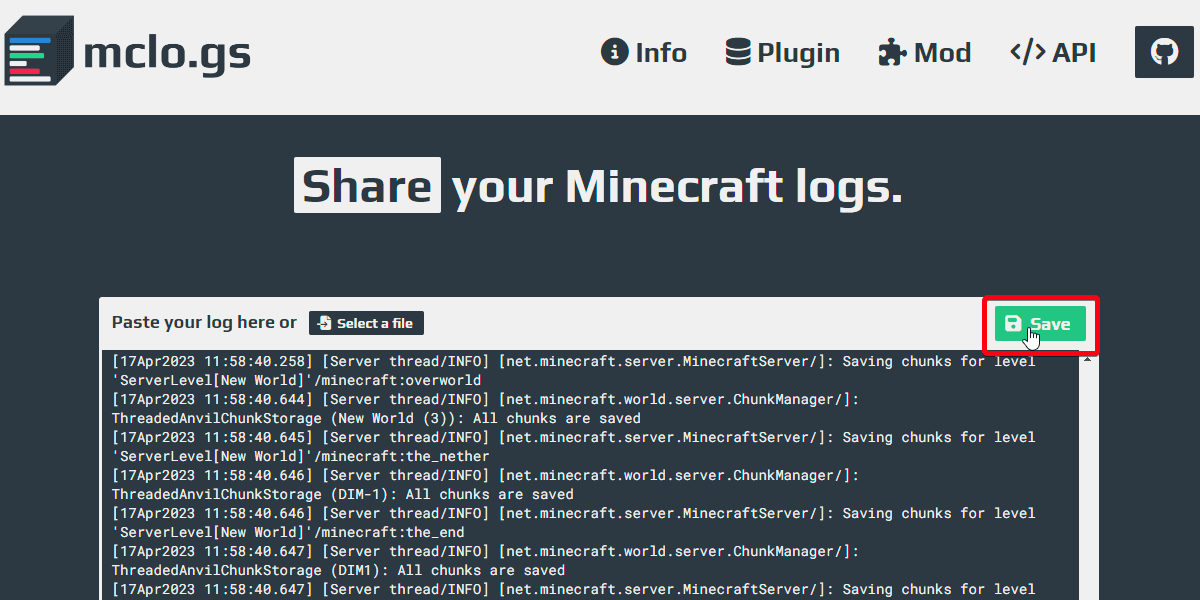Click the '/minecraft:the_nether' log line
Screen dimensions: 1200x600
click(x=301, y=456)
